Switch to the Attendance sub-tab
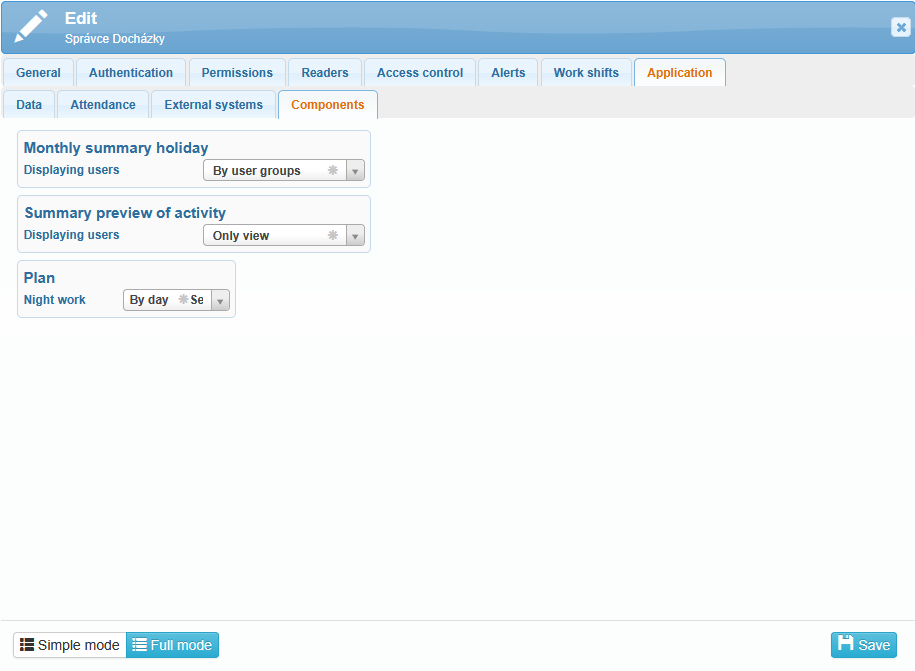The image size is (915, 671). tap(103, 105)
